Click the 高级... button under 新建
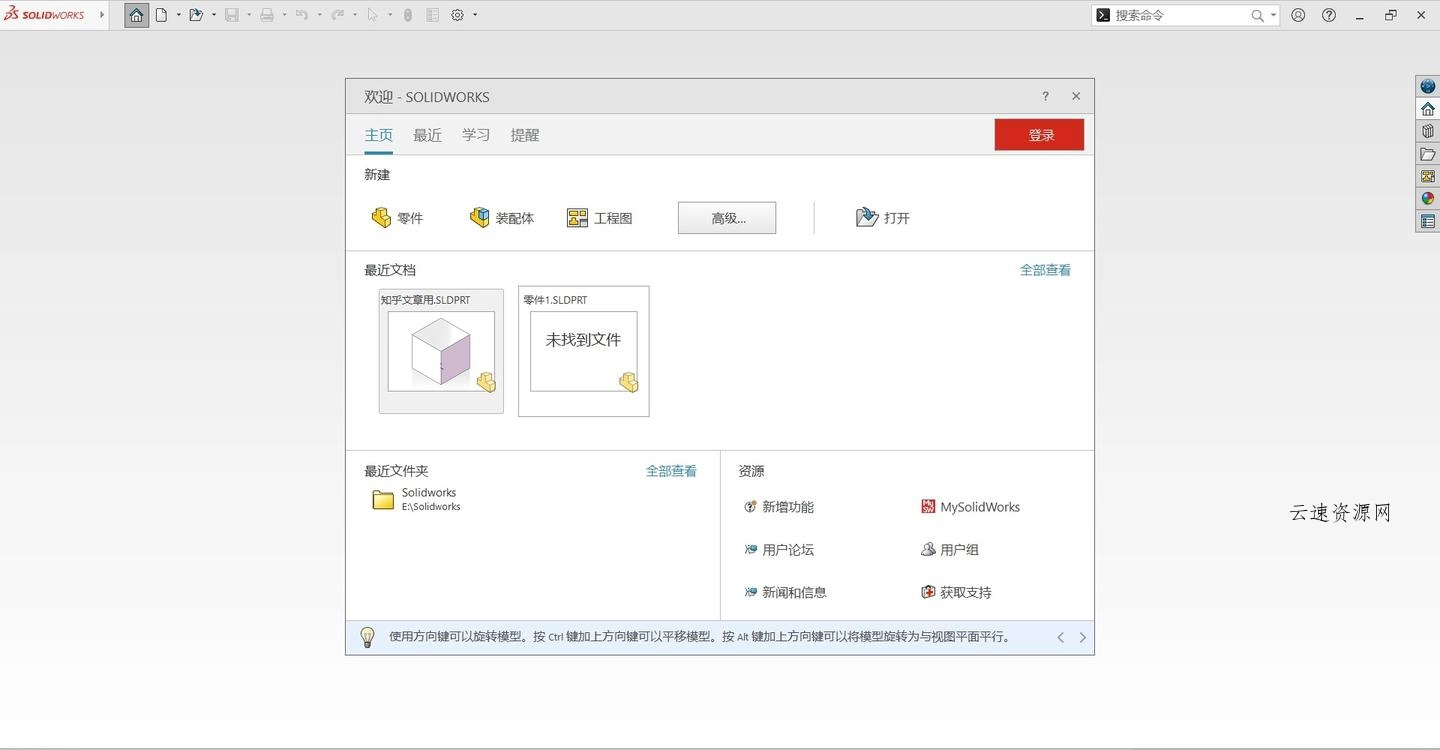Viewport: 1440px width, 750px height. point(726,217)
